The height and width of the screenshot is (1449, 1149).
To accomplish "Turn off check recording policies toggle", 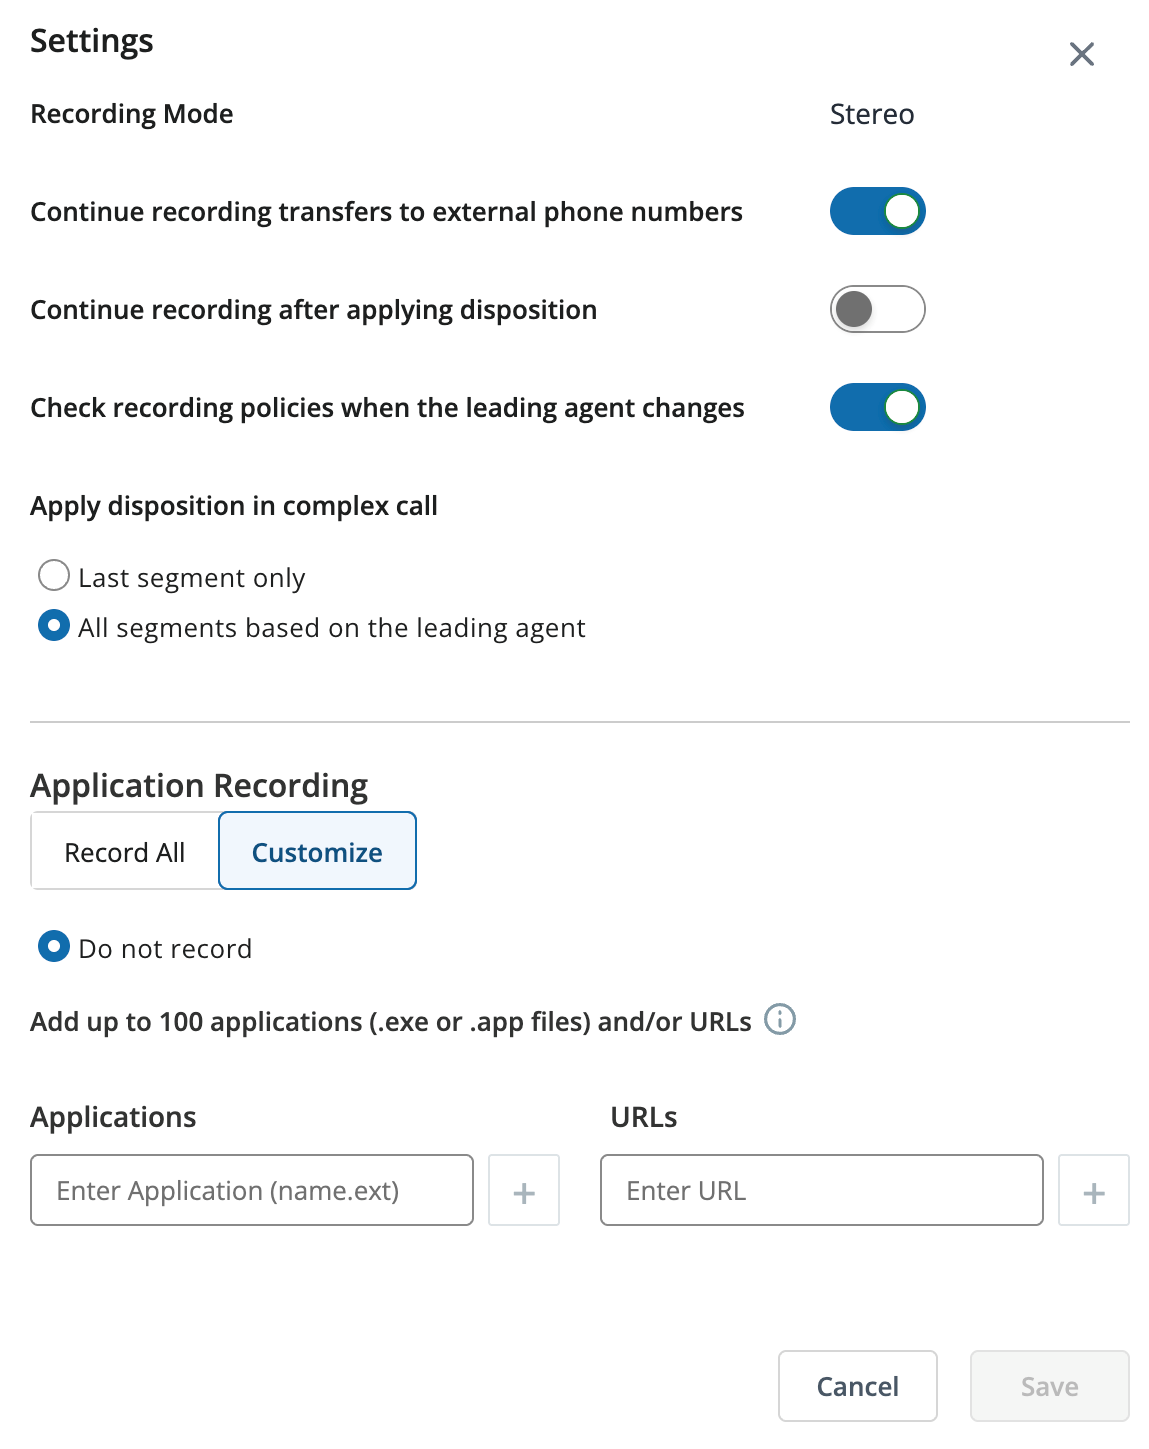I will coord(877,407).
